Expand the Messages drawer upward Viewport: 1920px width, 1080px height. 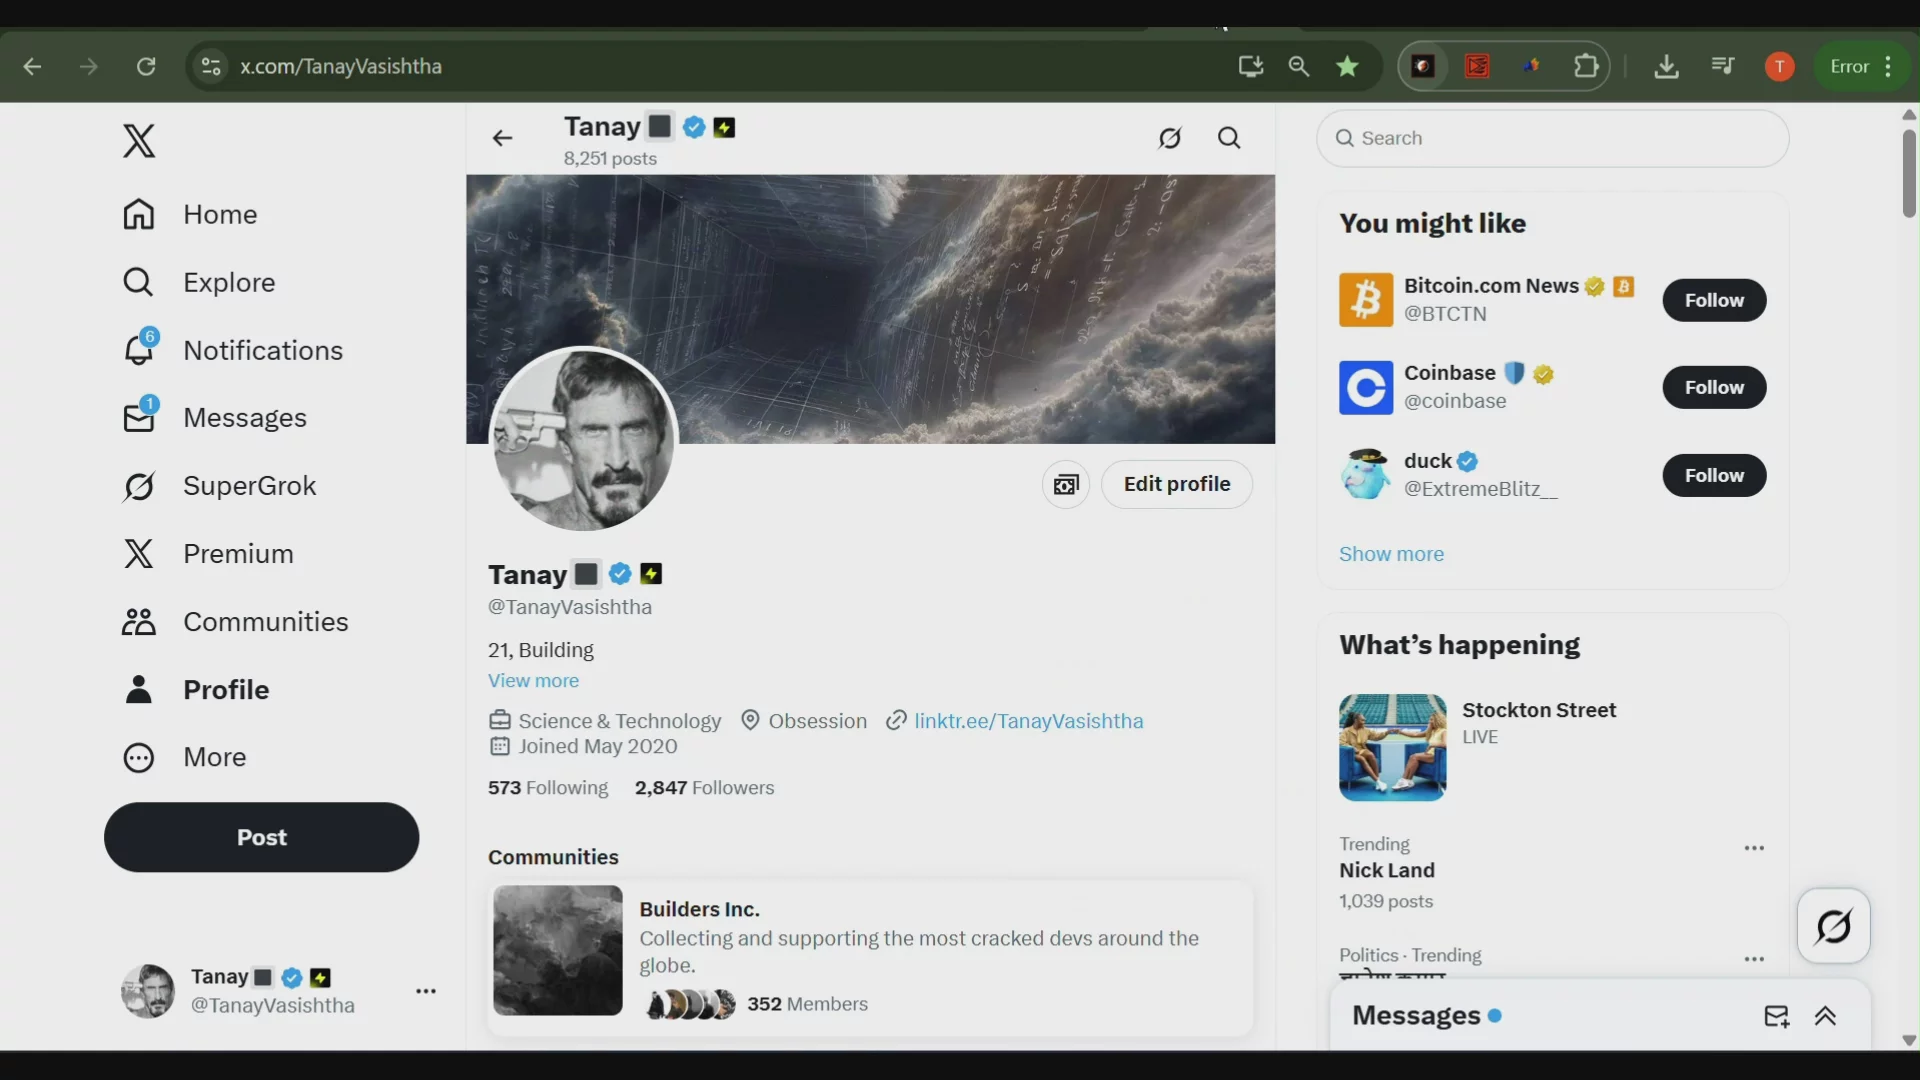[x=1827, y=1016]
